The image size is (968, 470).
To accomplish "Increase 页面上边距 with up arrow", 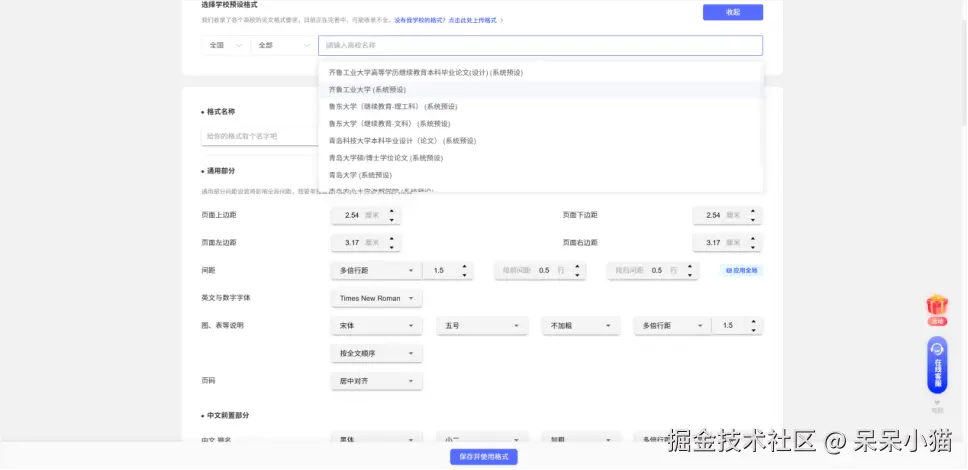I will pyautogui.click(x=391, y=211).
